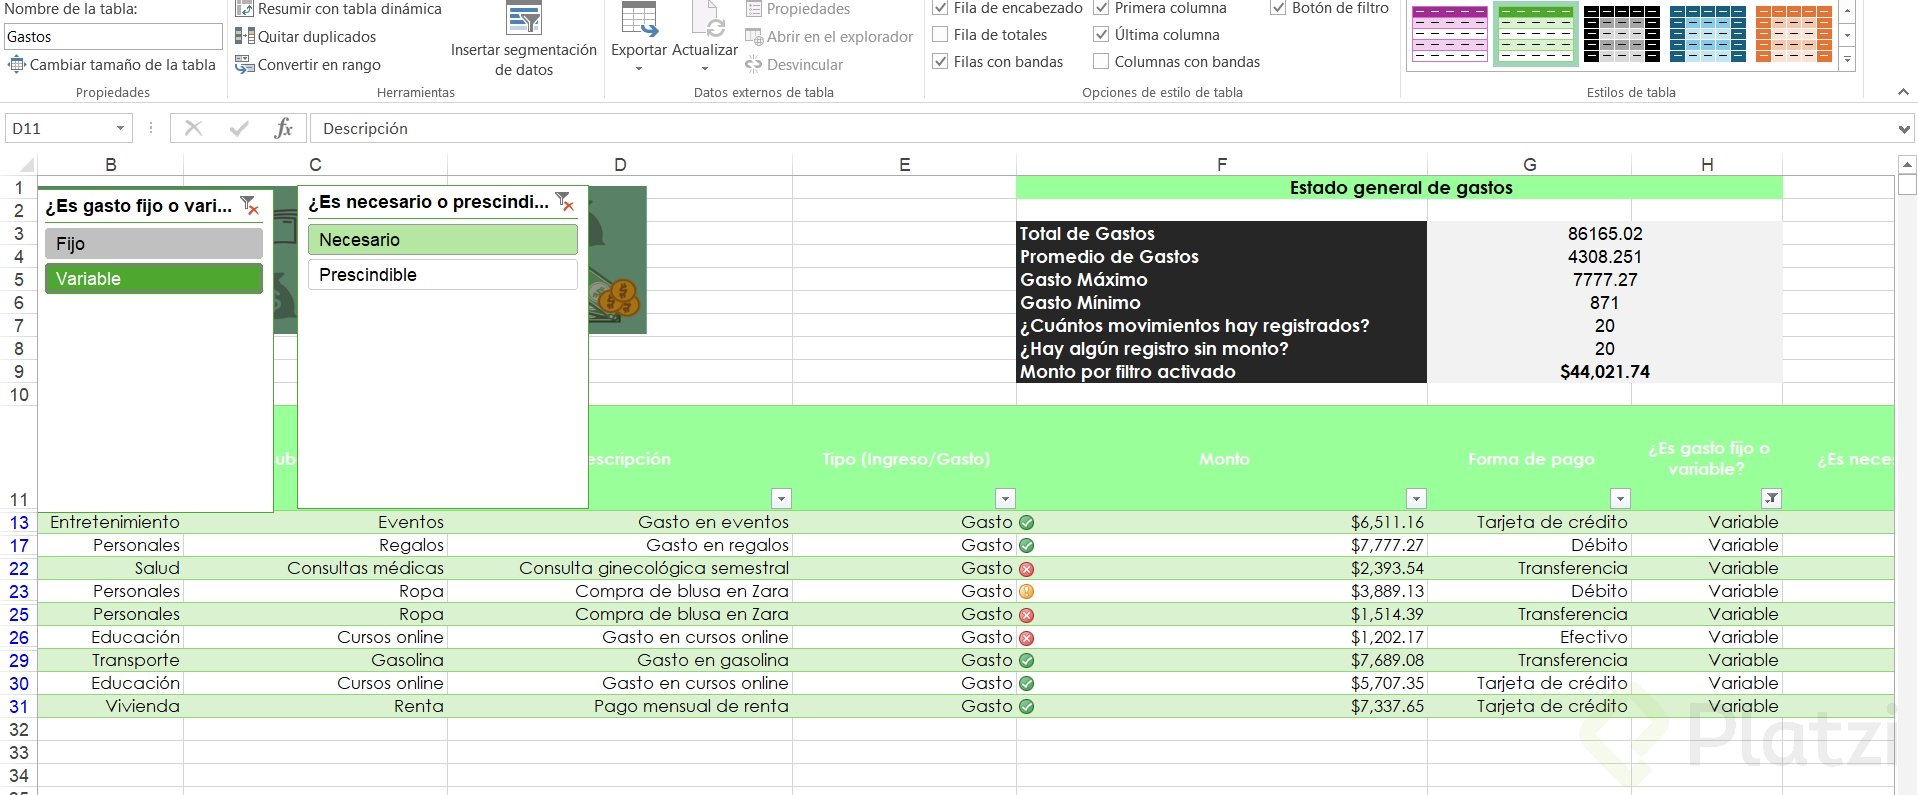Image resolution: width=1918 pixels, height=795 pixels.
Task: Click the Estado general de gastos title cell
Action: click(1400, 188)
